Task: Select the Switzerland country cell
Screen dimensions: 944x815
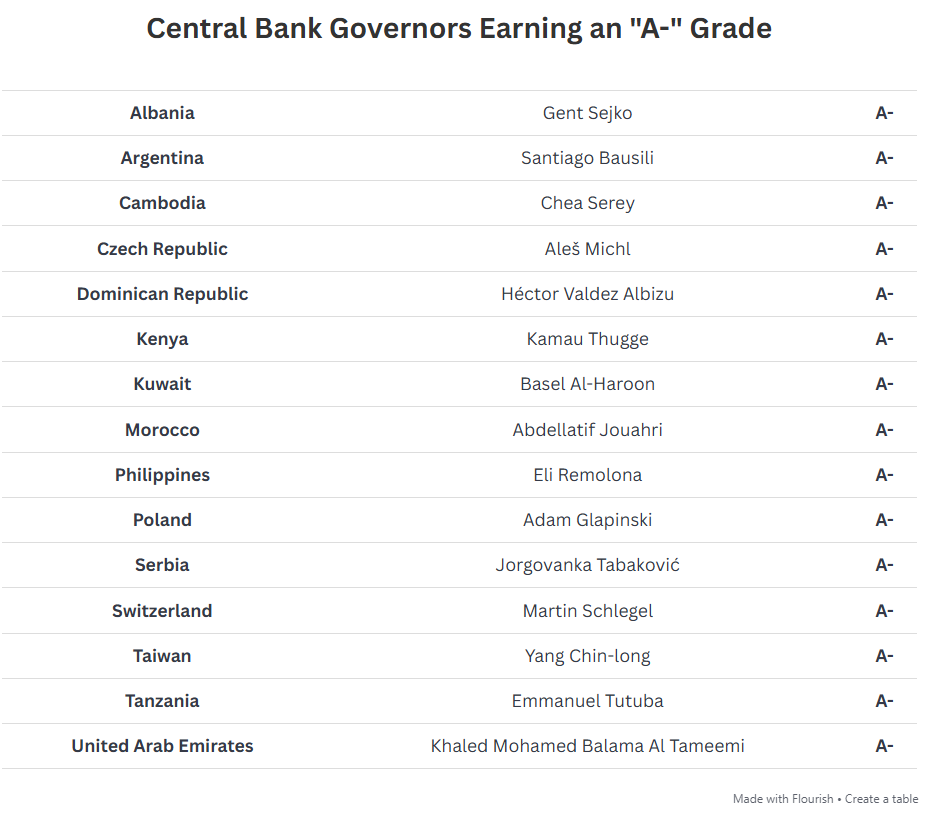Action: pos(162,611)
